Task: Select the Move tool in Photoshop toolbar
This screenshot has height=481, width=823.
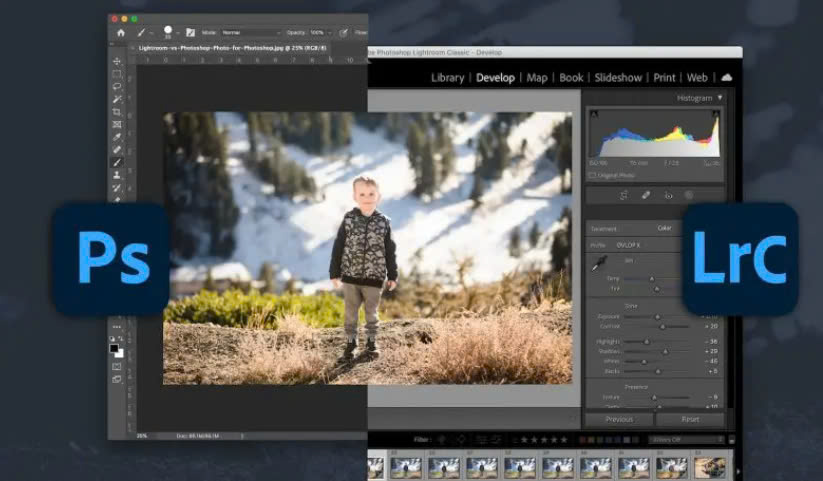Action: point(117,61)
